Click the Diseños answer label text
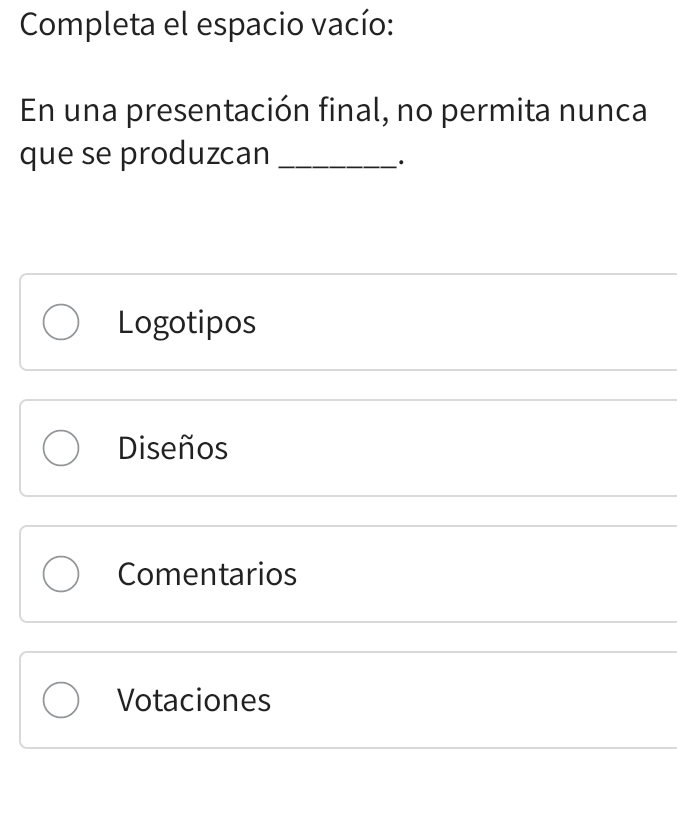The image size is (677, 823). pyautogui.click(x=172, y=449)
